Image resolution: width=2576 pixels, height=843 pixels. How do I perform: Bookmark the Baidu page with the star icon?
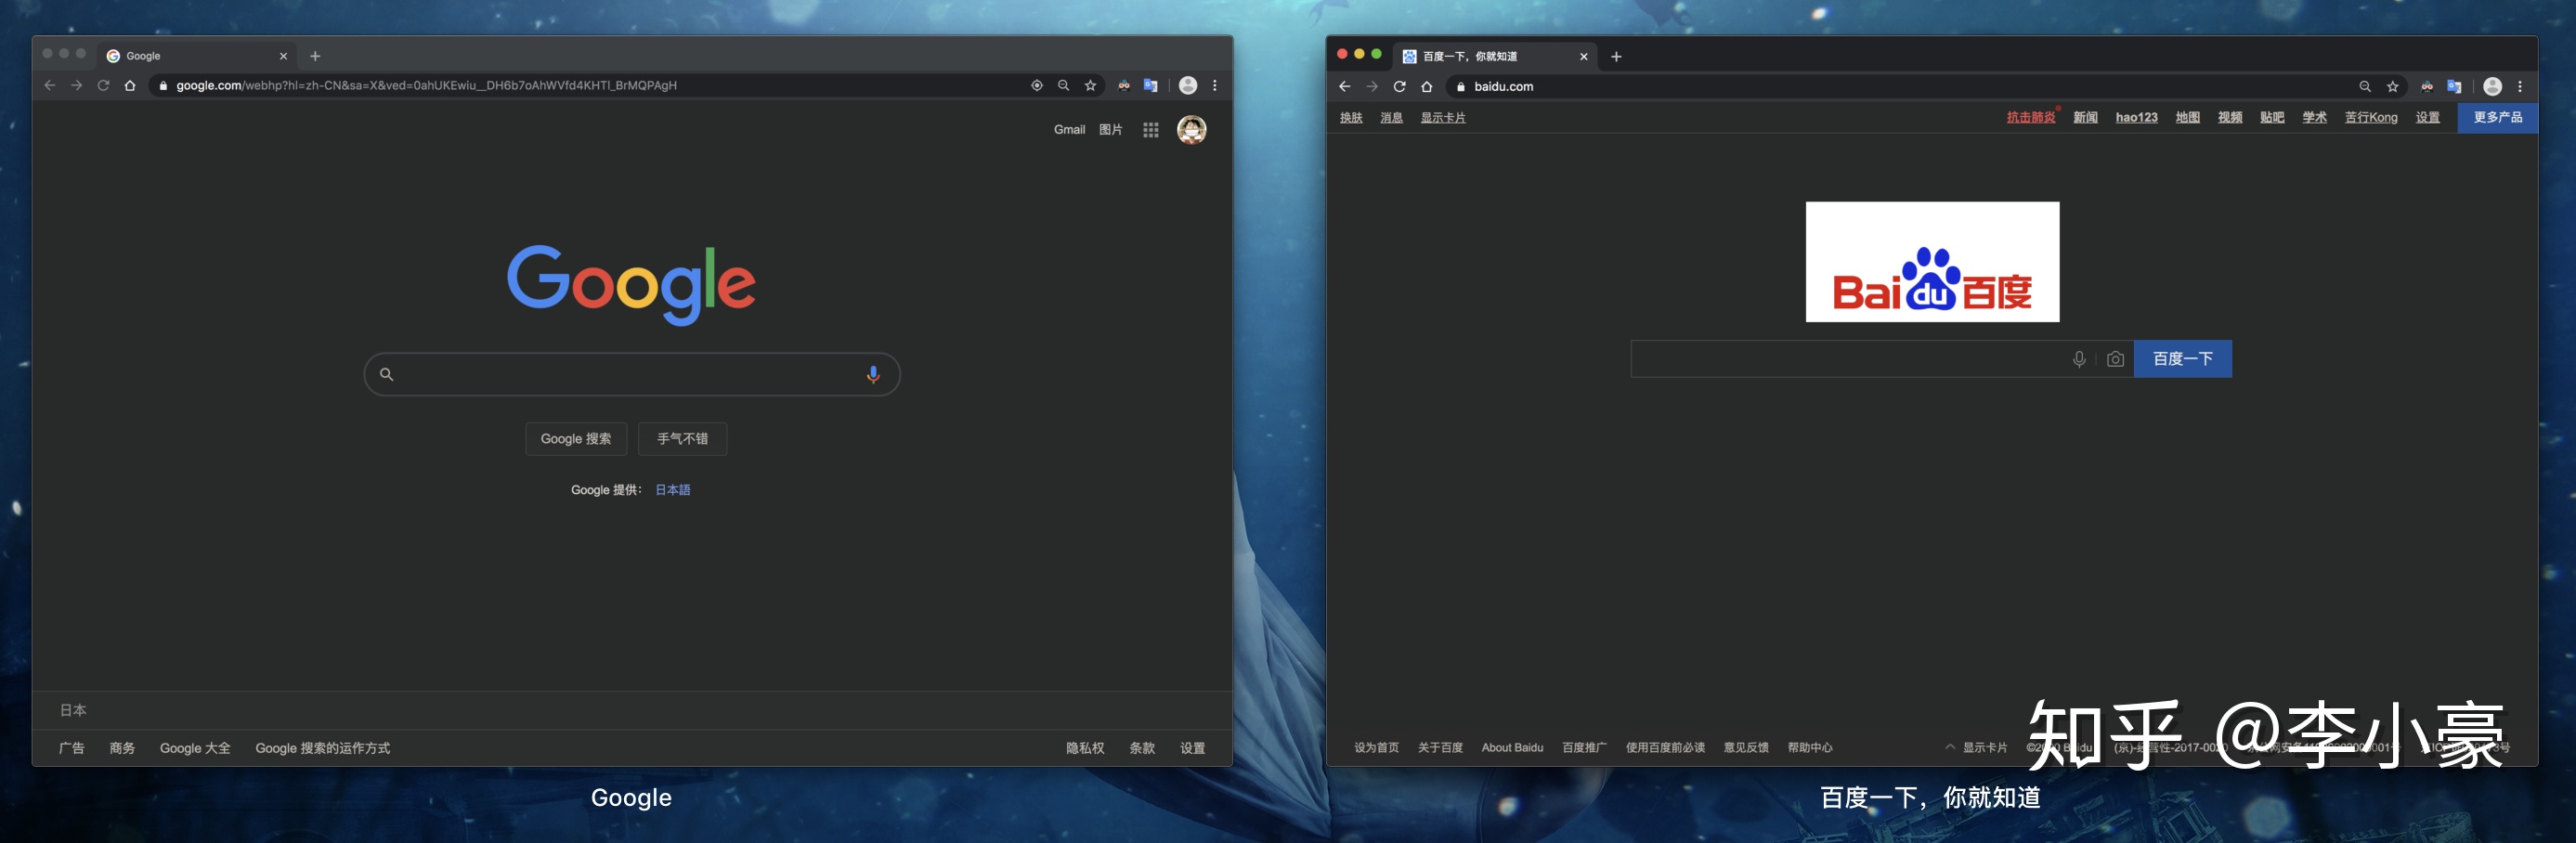(2393, 87)
